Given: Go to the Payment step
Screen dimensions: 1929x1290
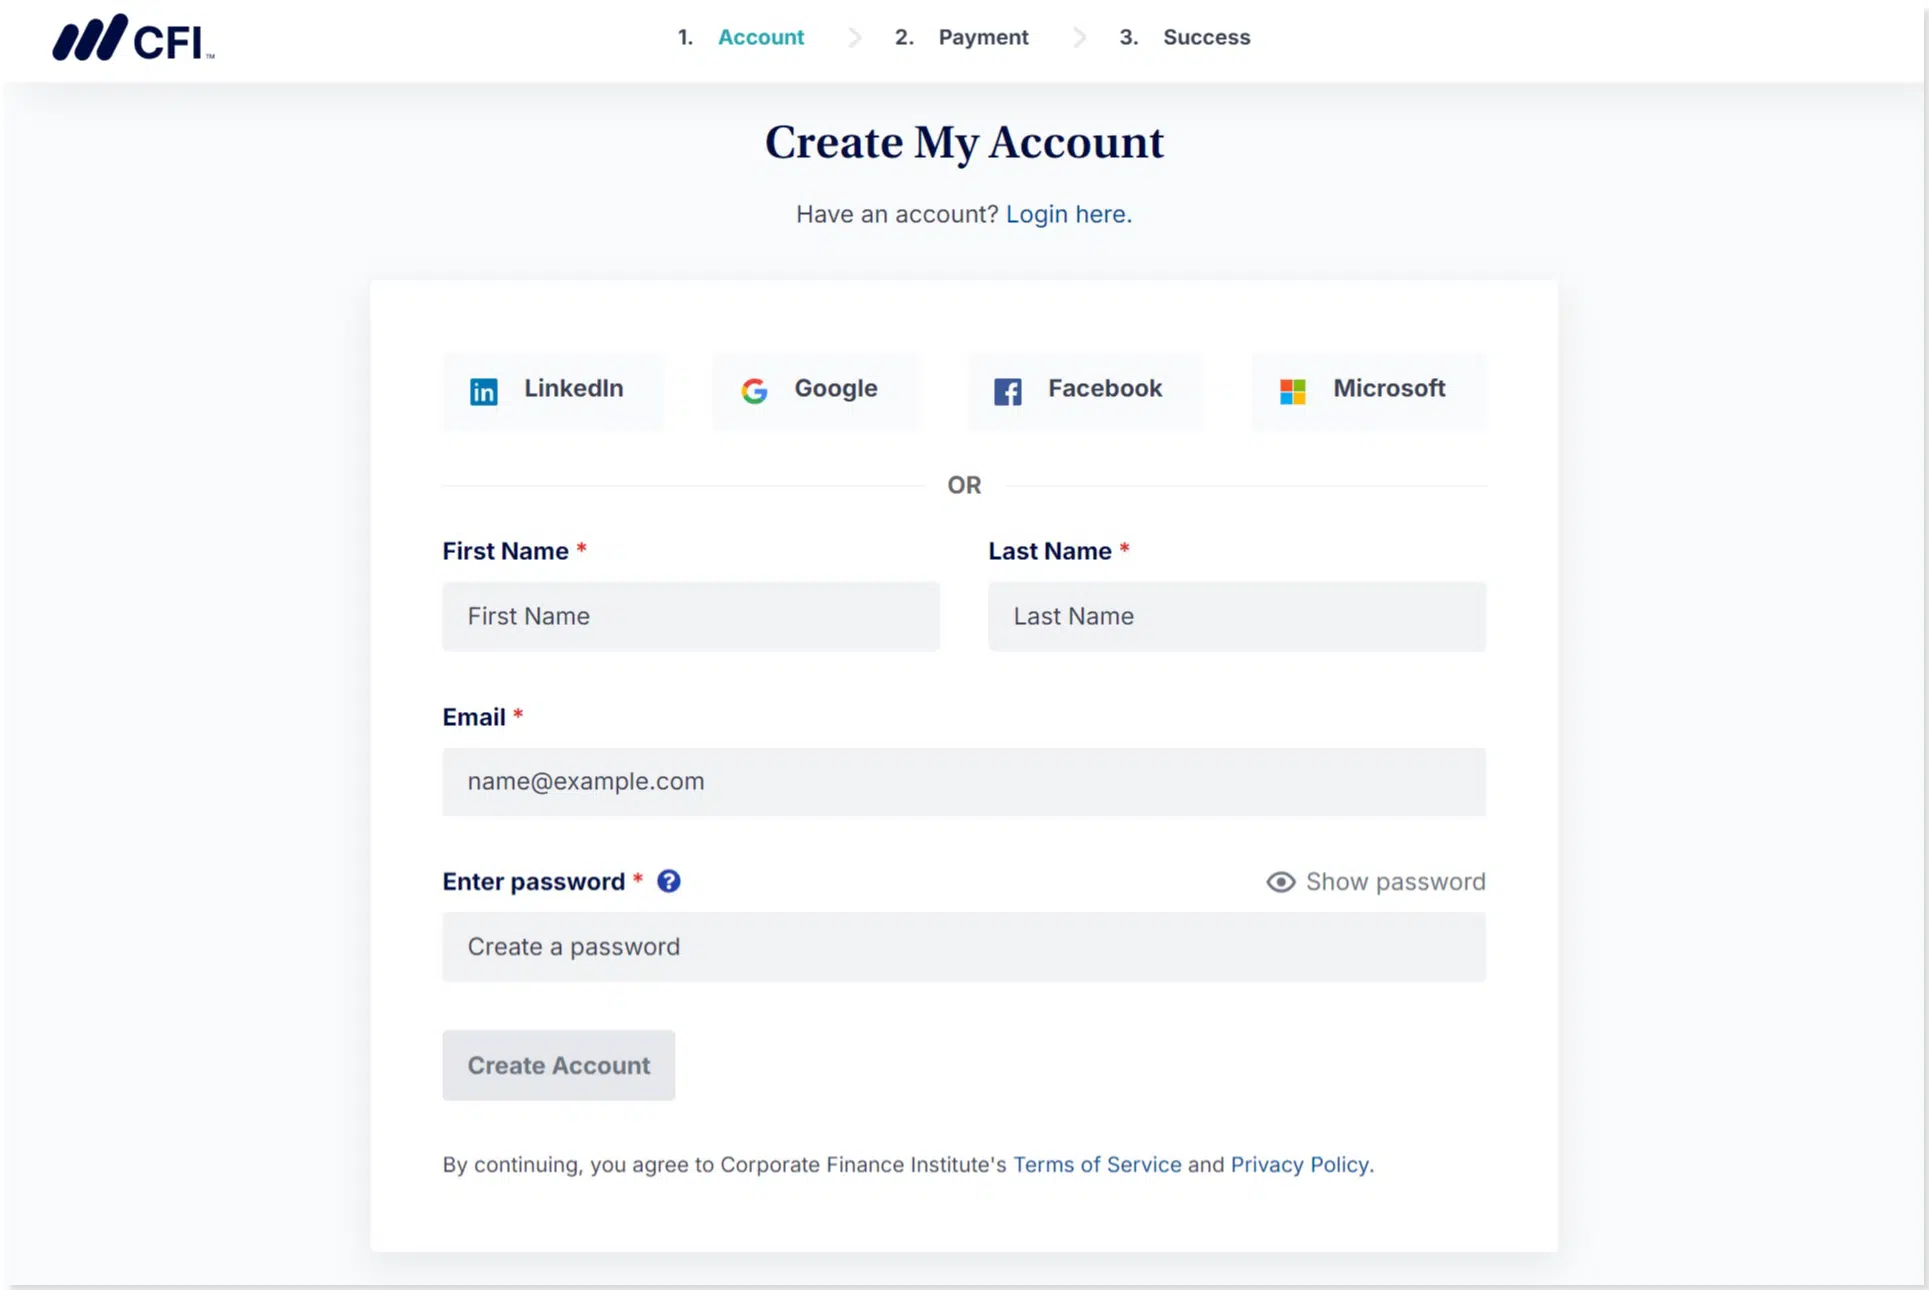Looking at the screenshot, I should click(x=982, y=37).
